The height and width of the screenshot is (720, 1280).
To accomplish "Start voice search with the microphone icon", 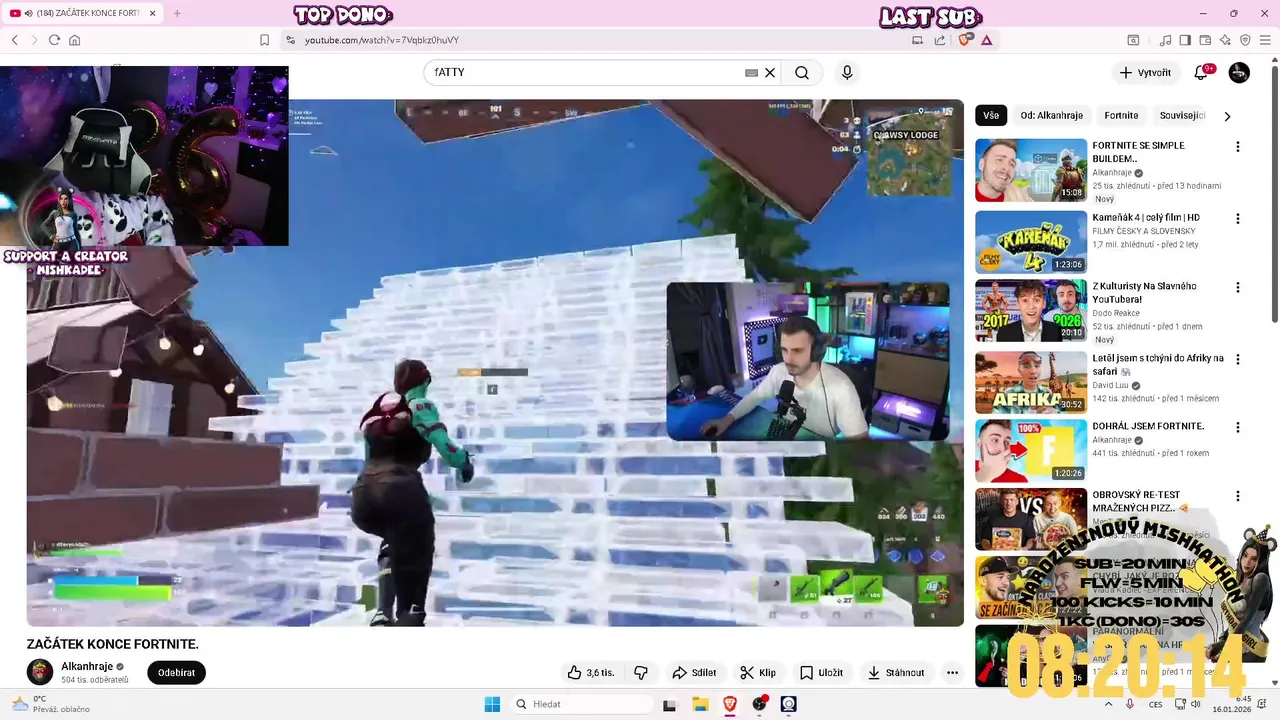I will pos(847,72).
